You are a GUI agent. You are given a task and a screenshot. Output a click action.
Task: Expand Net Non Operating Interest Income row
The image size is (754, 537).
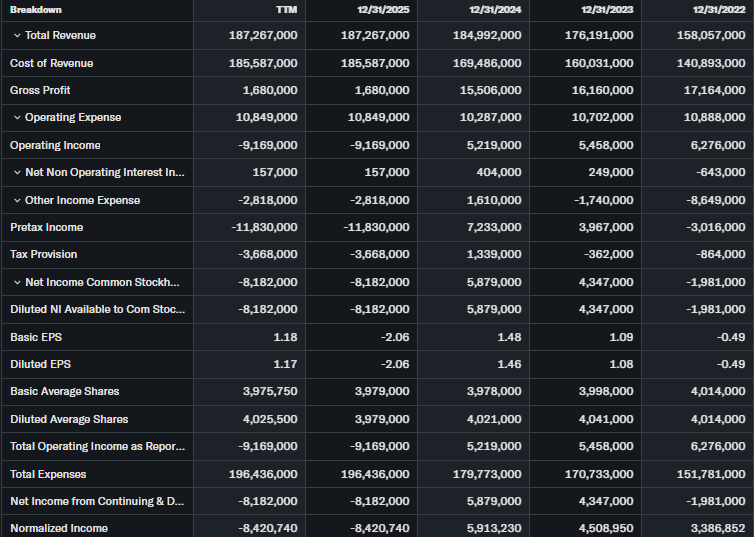tap(17, 173)
